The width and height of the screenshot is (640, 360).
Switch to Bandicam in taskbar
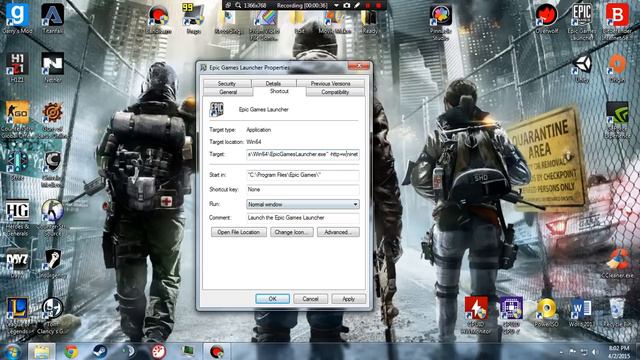[x=217, y=351]
